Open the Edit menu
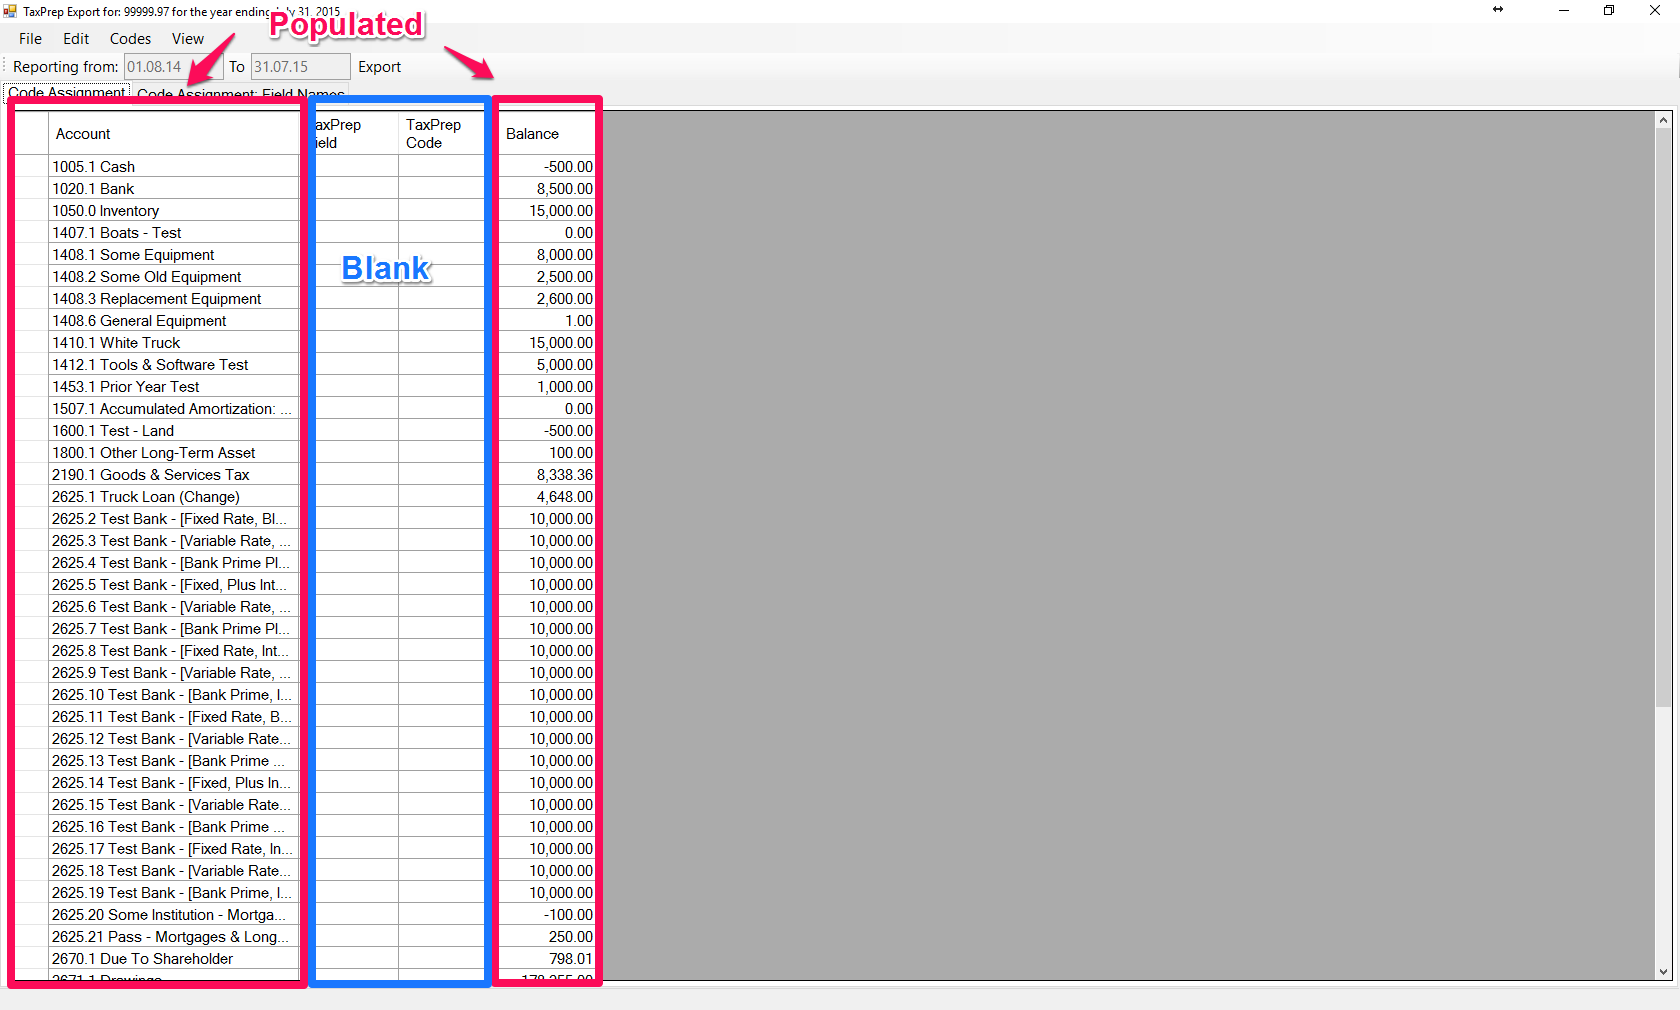The width and height of the screenshot is (1680, 1010). (x=76, y=39)
